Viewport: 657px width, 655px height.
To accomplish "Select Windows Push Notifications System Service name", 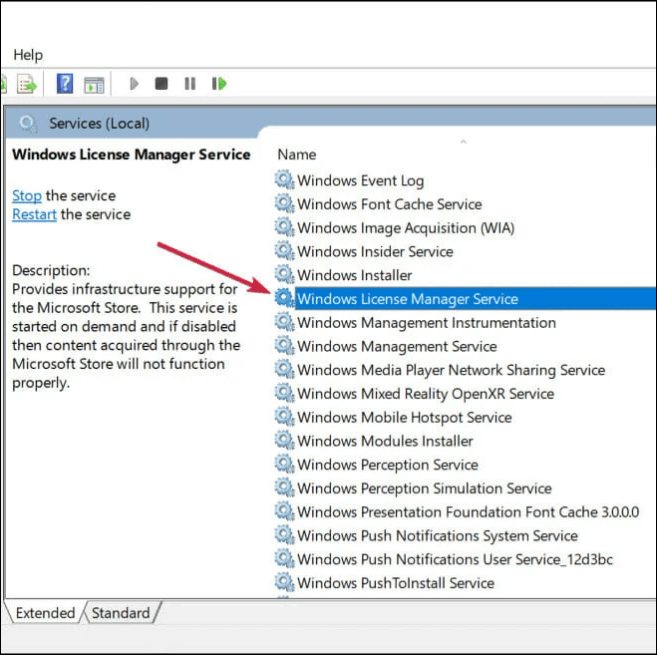I will [438, 536].
